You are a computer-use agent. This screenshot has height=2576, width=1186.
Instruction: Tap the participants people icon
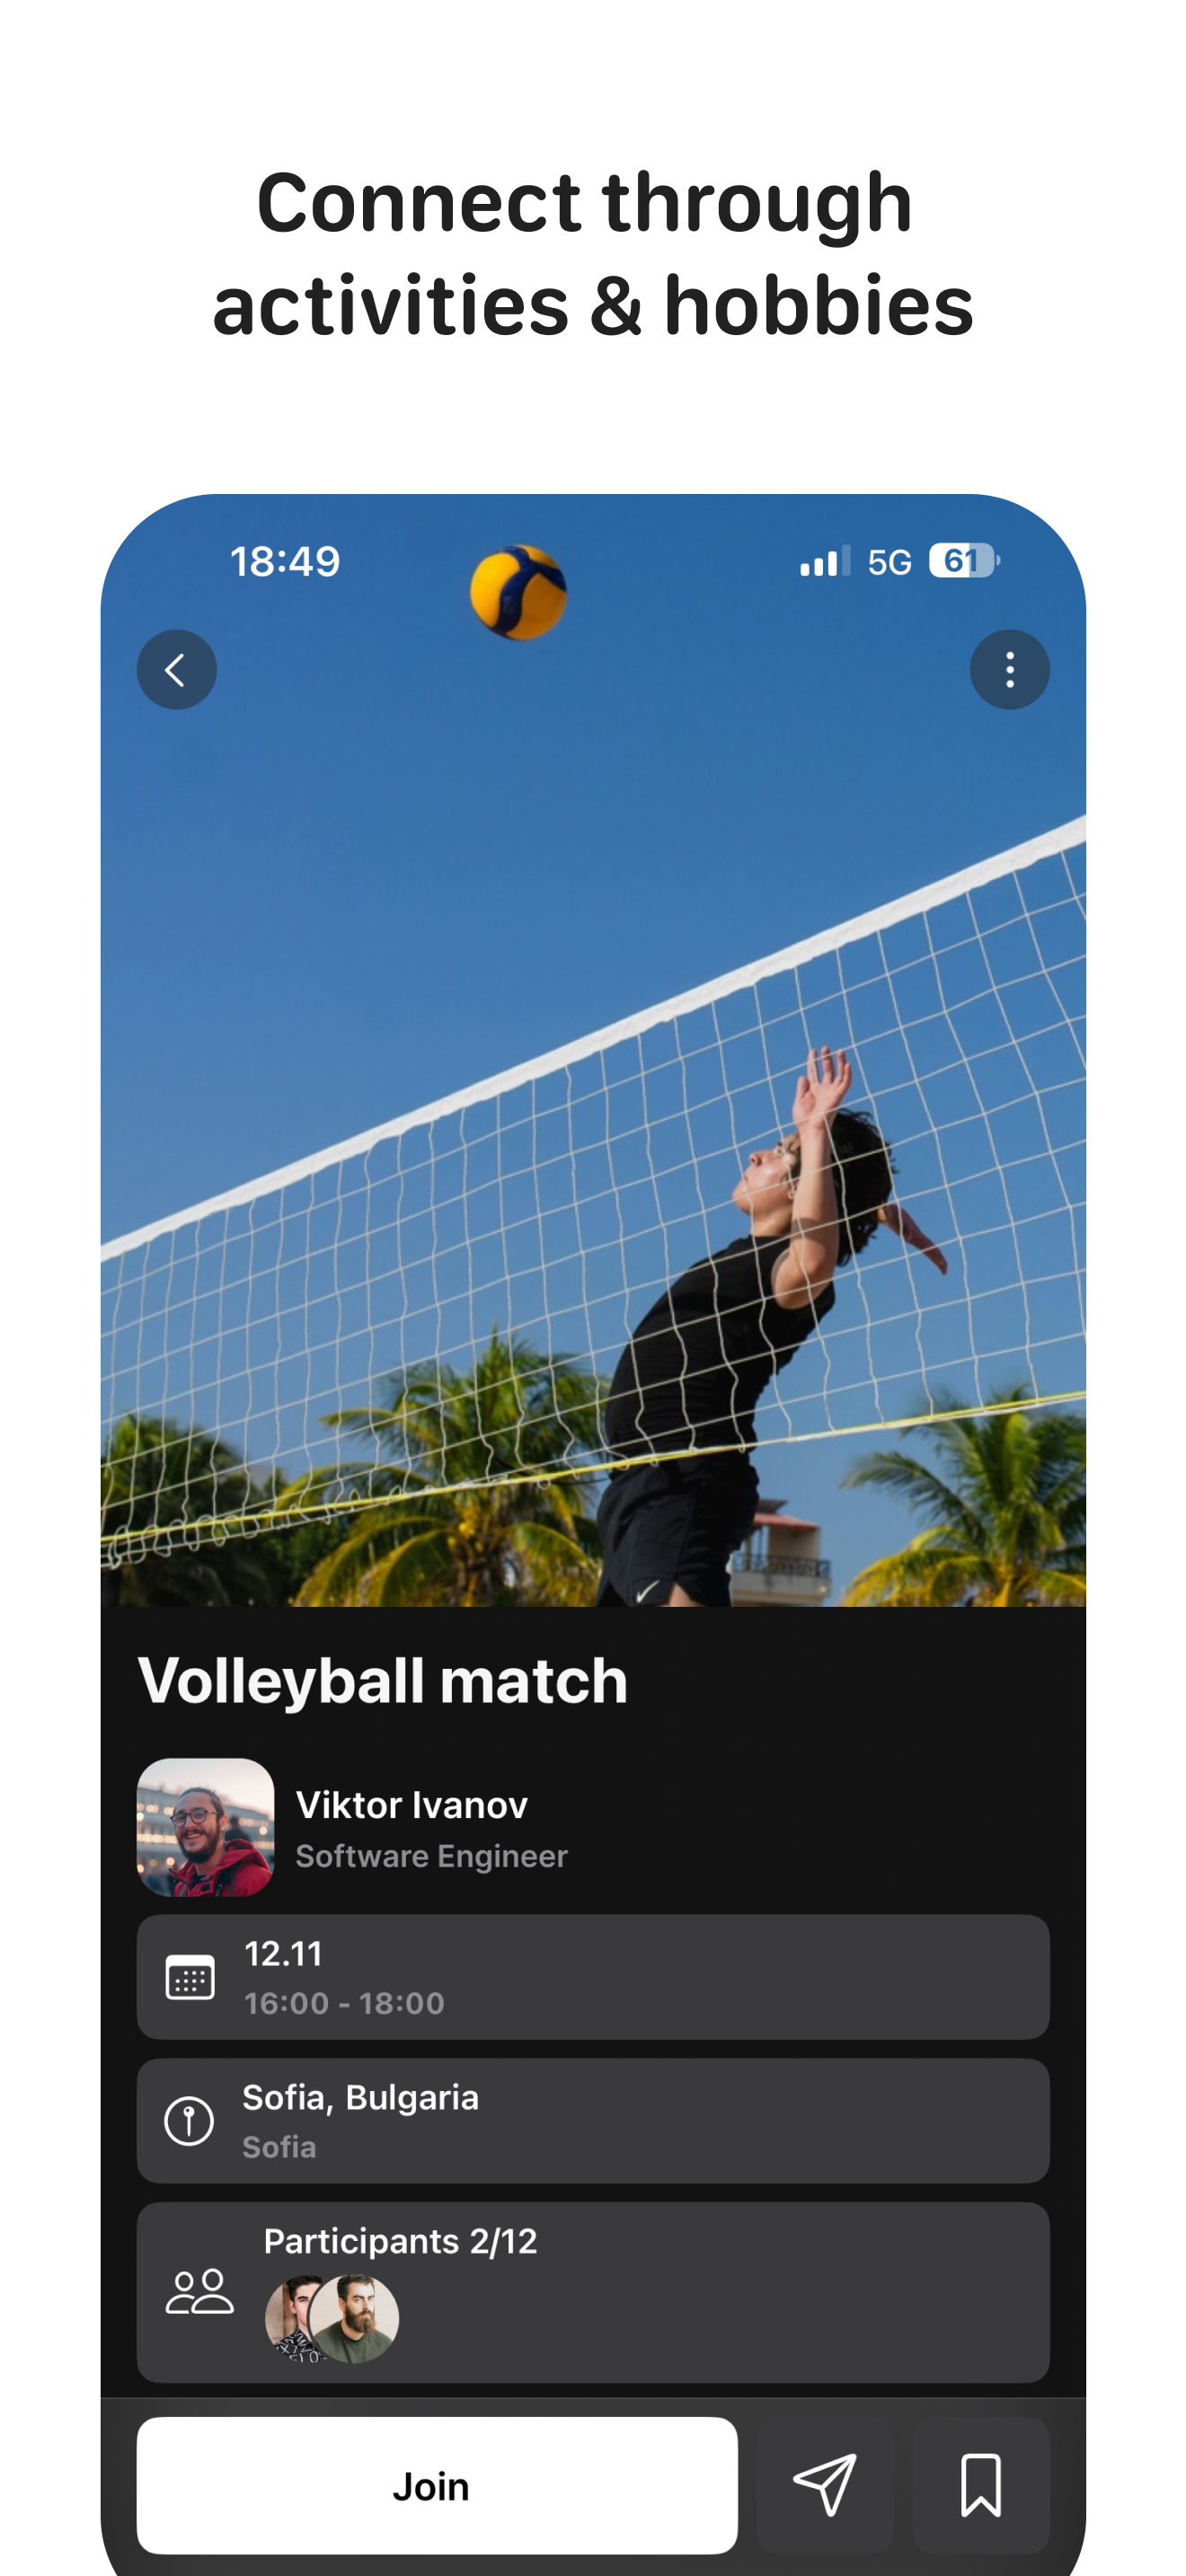pos(199,2291)
